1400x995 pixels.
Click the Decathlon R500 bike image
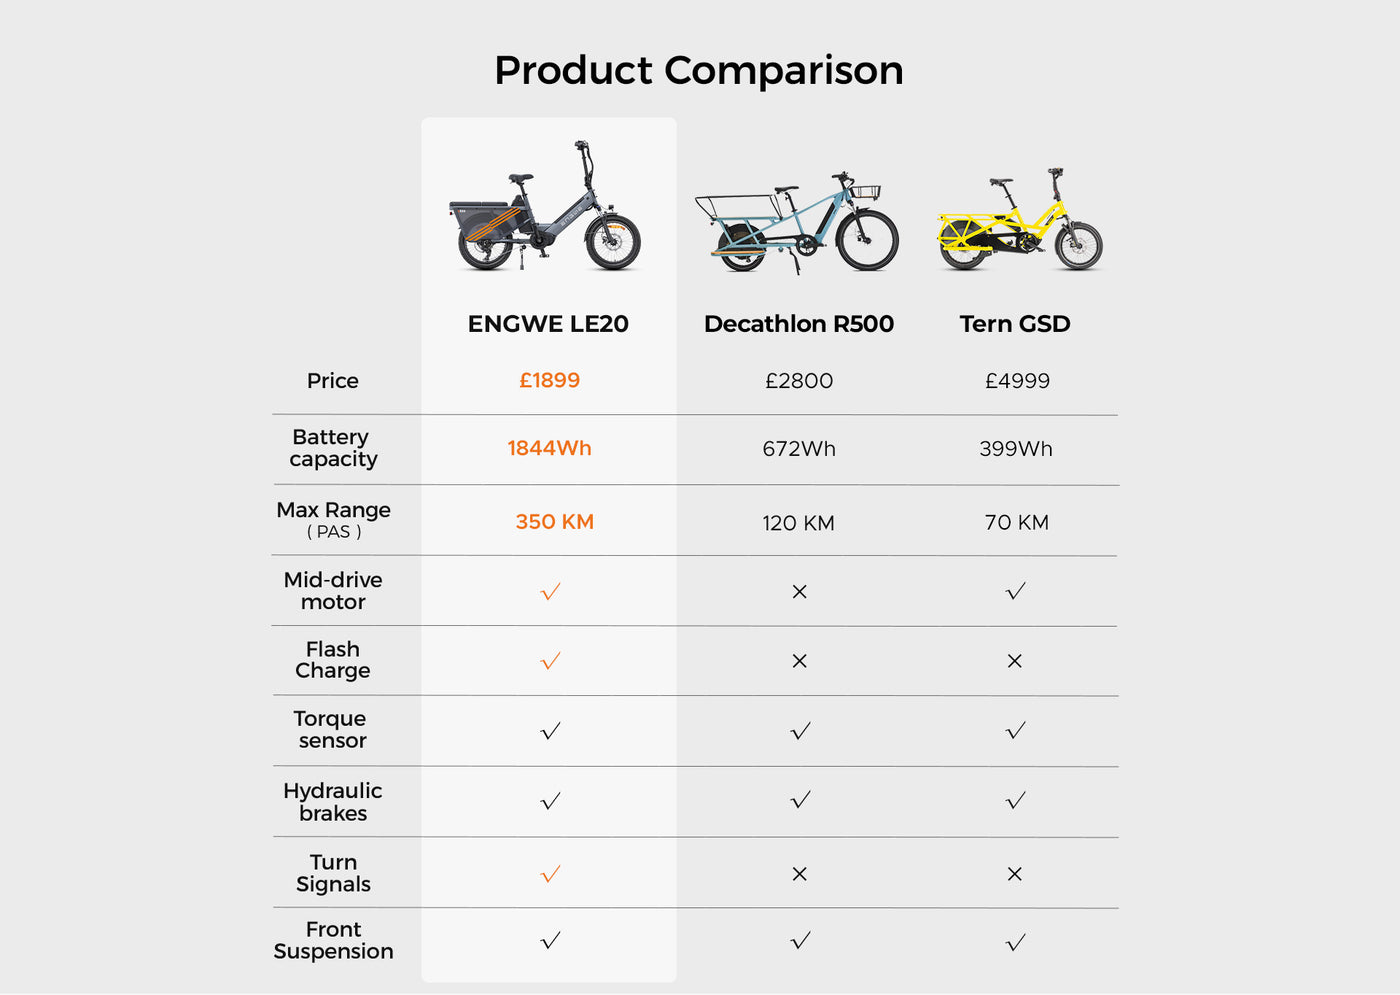click(797, 222)
